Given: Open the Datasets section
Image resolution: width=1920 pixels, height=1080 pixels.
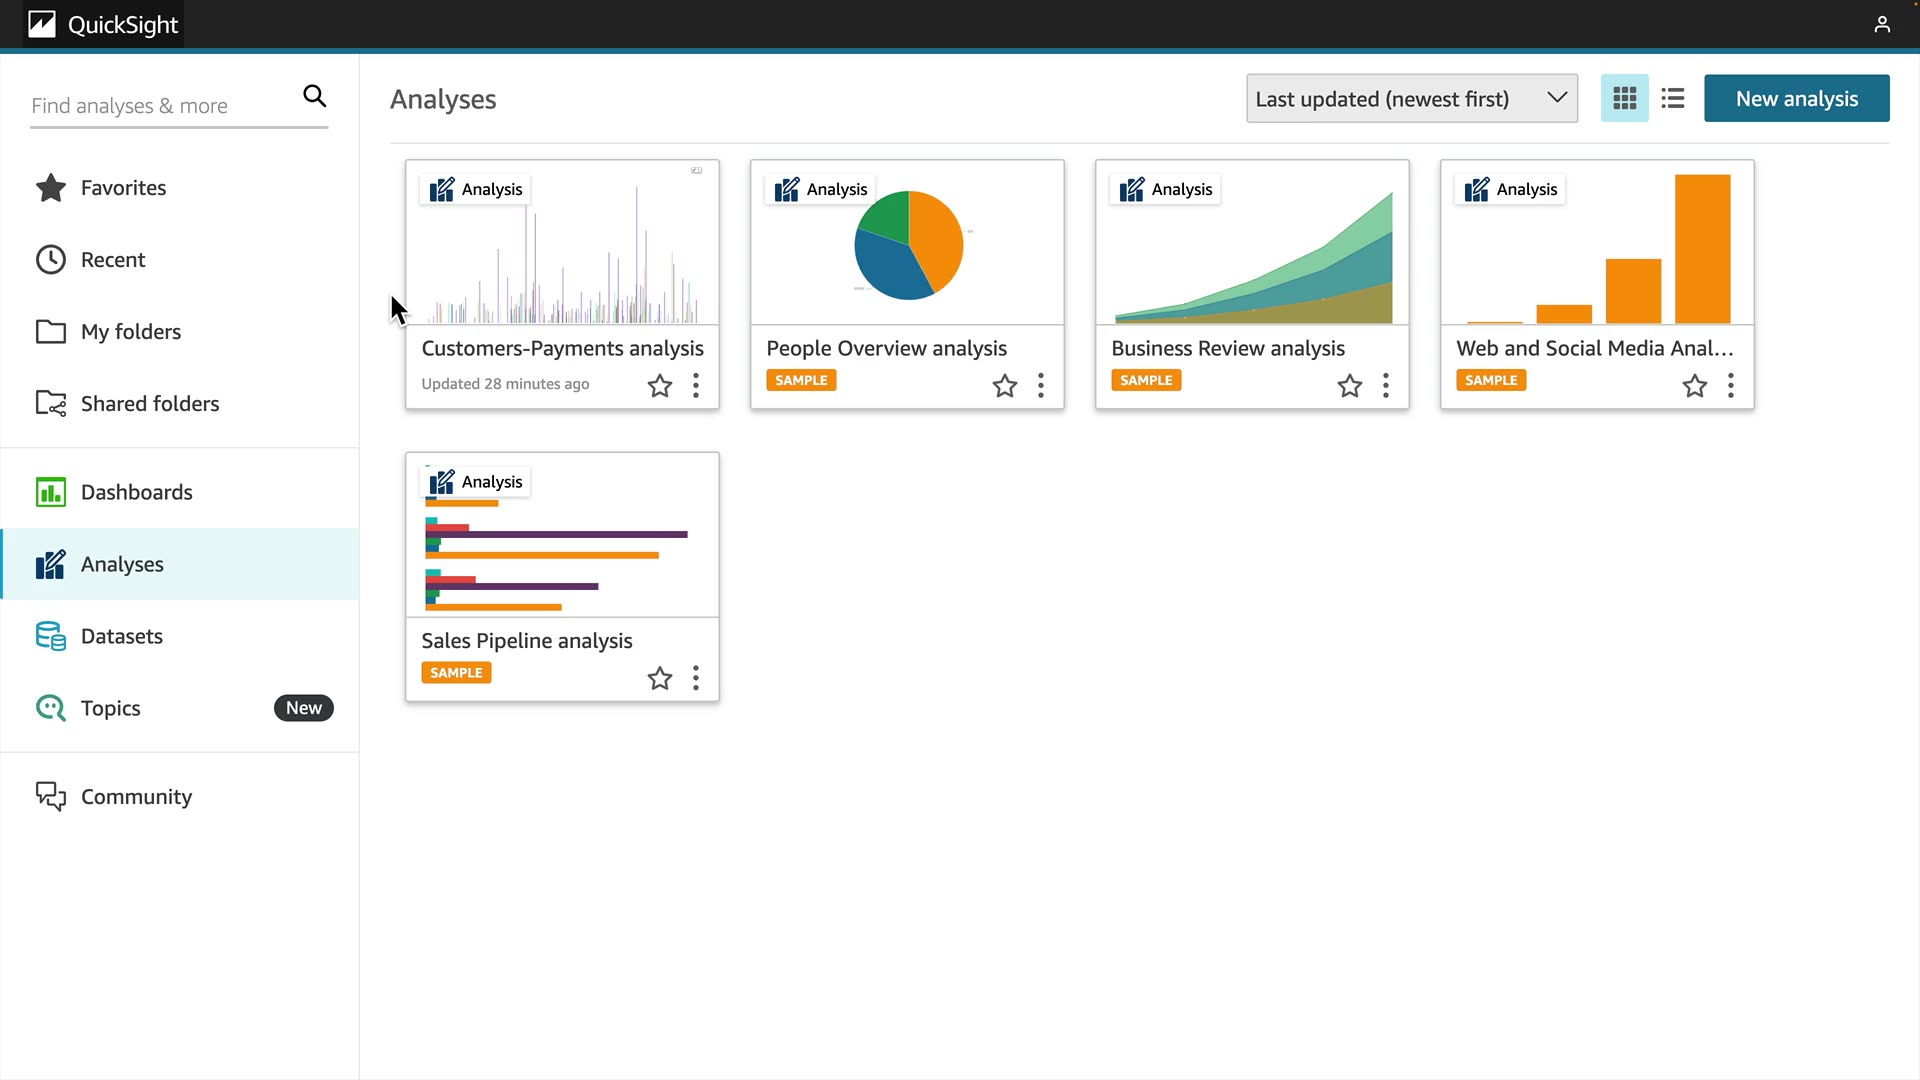Looking at the screenshot, I should (x=121, y=636).
